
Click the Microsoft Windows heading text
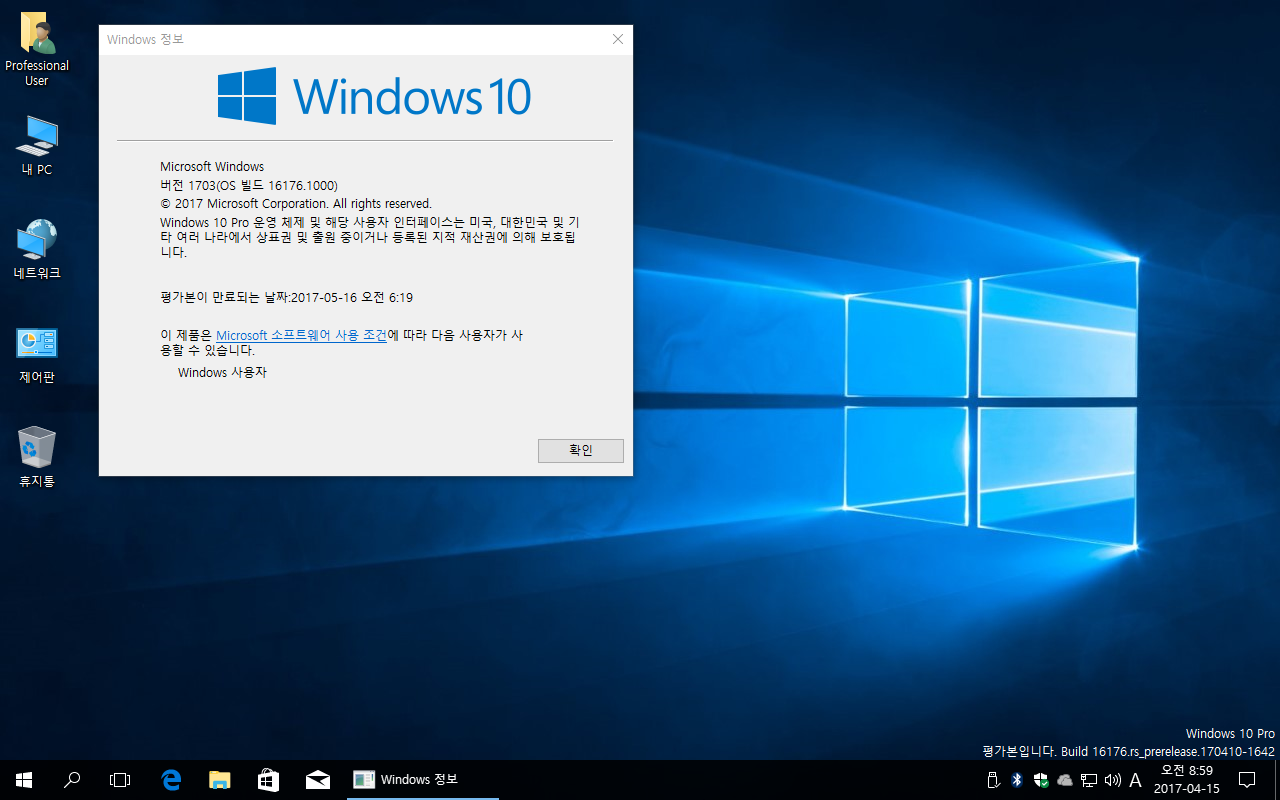click(212, 167)
